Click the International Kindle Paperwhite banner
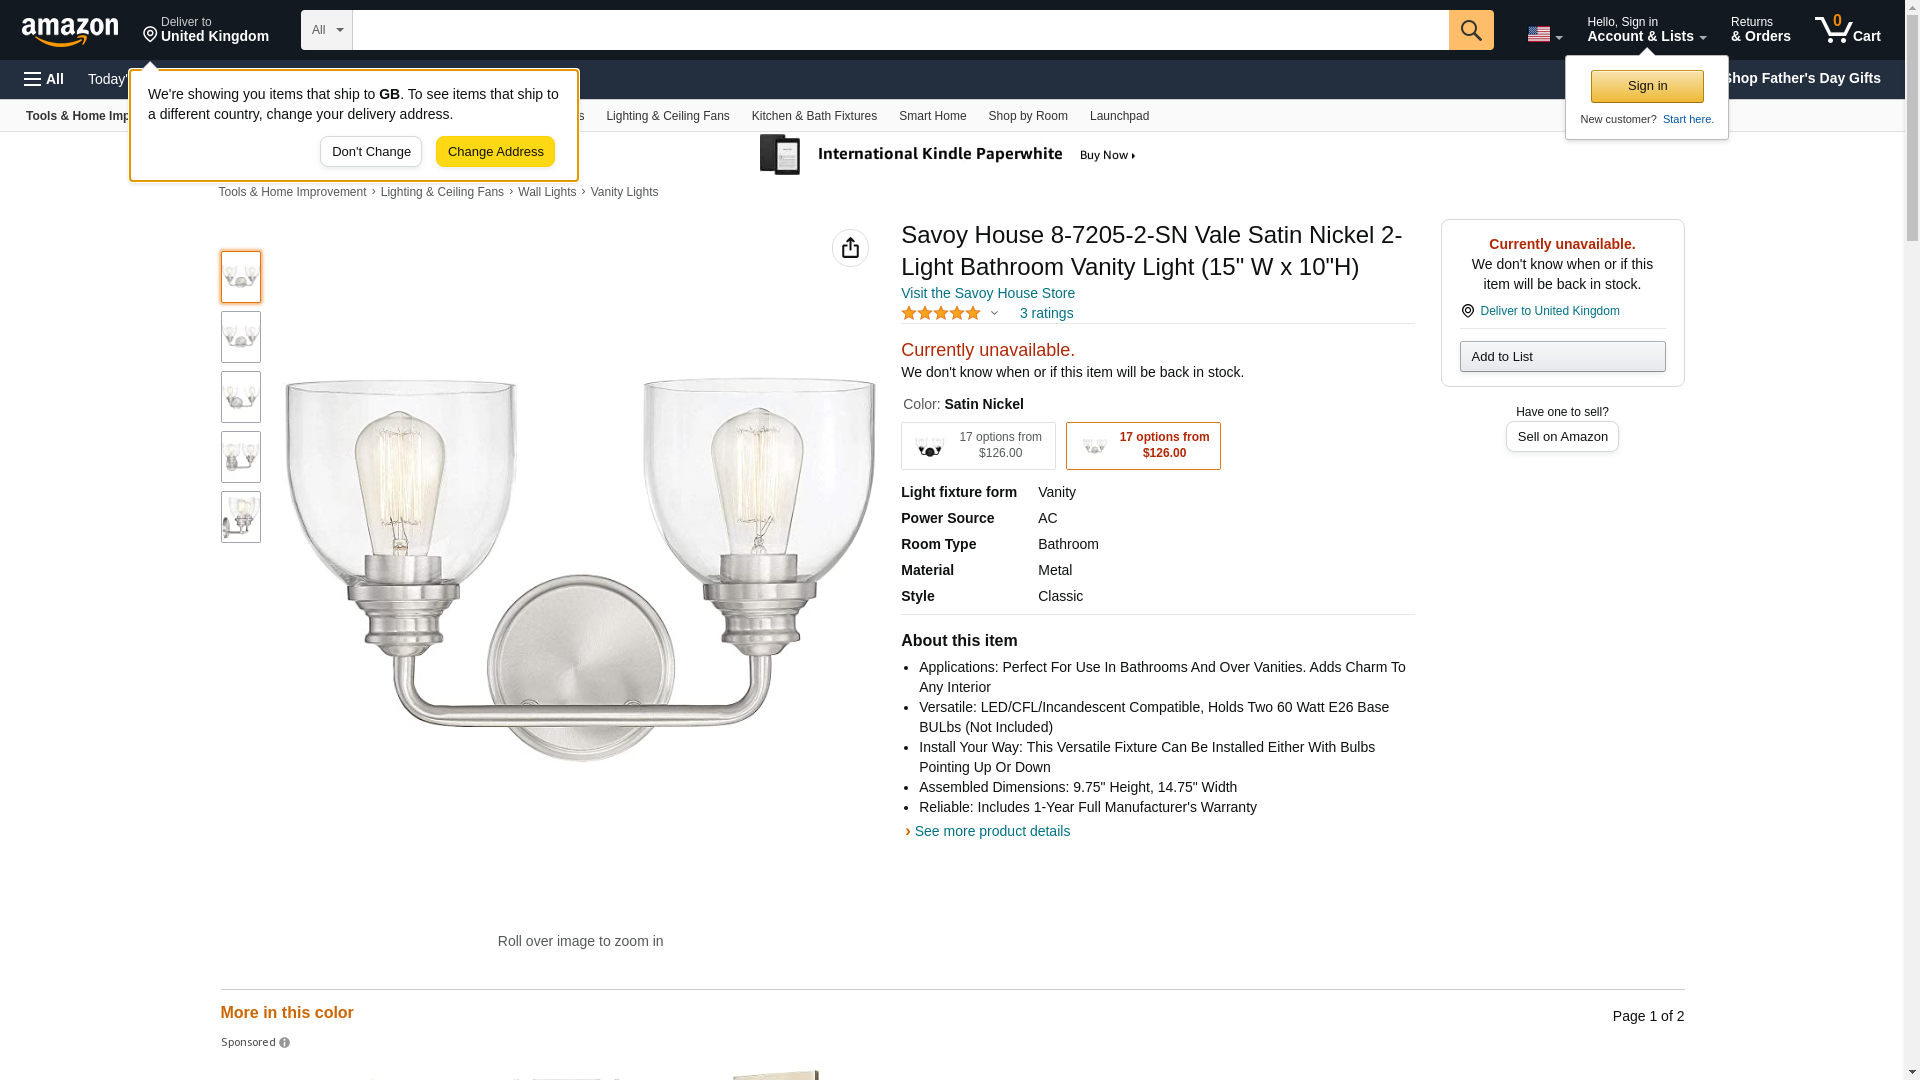 click(x=950, y=155)
